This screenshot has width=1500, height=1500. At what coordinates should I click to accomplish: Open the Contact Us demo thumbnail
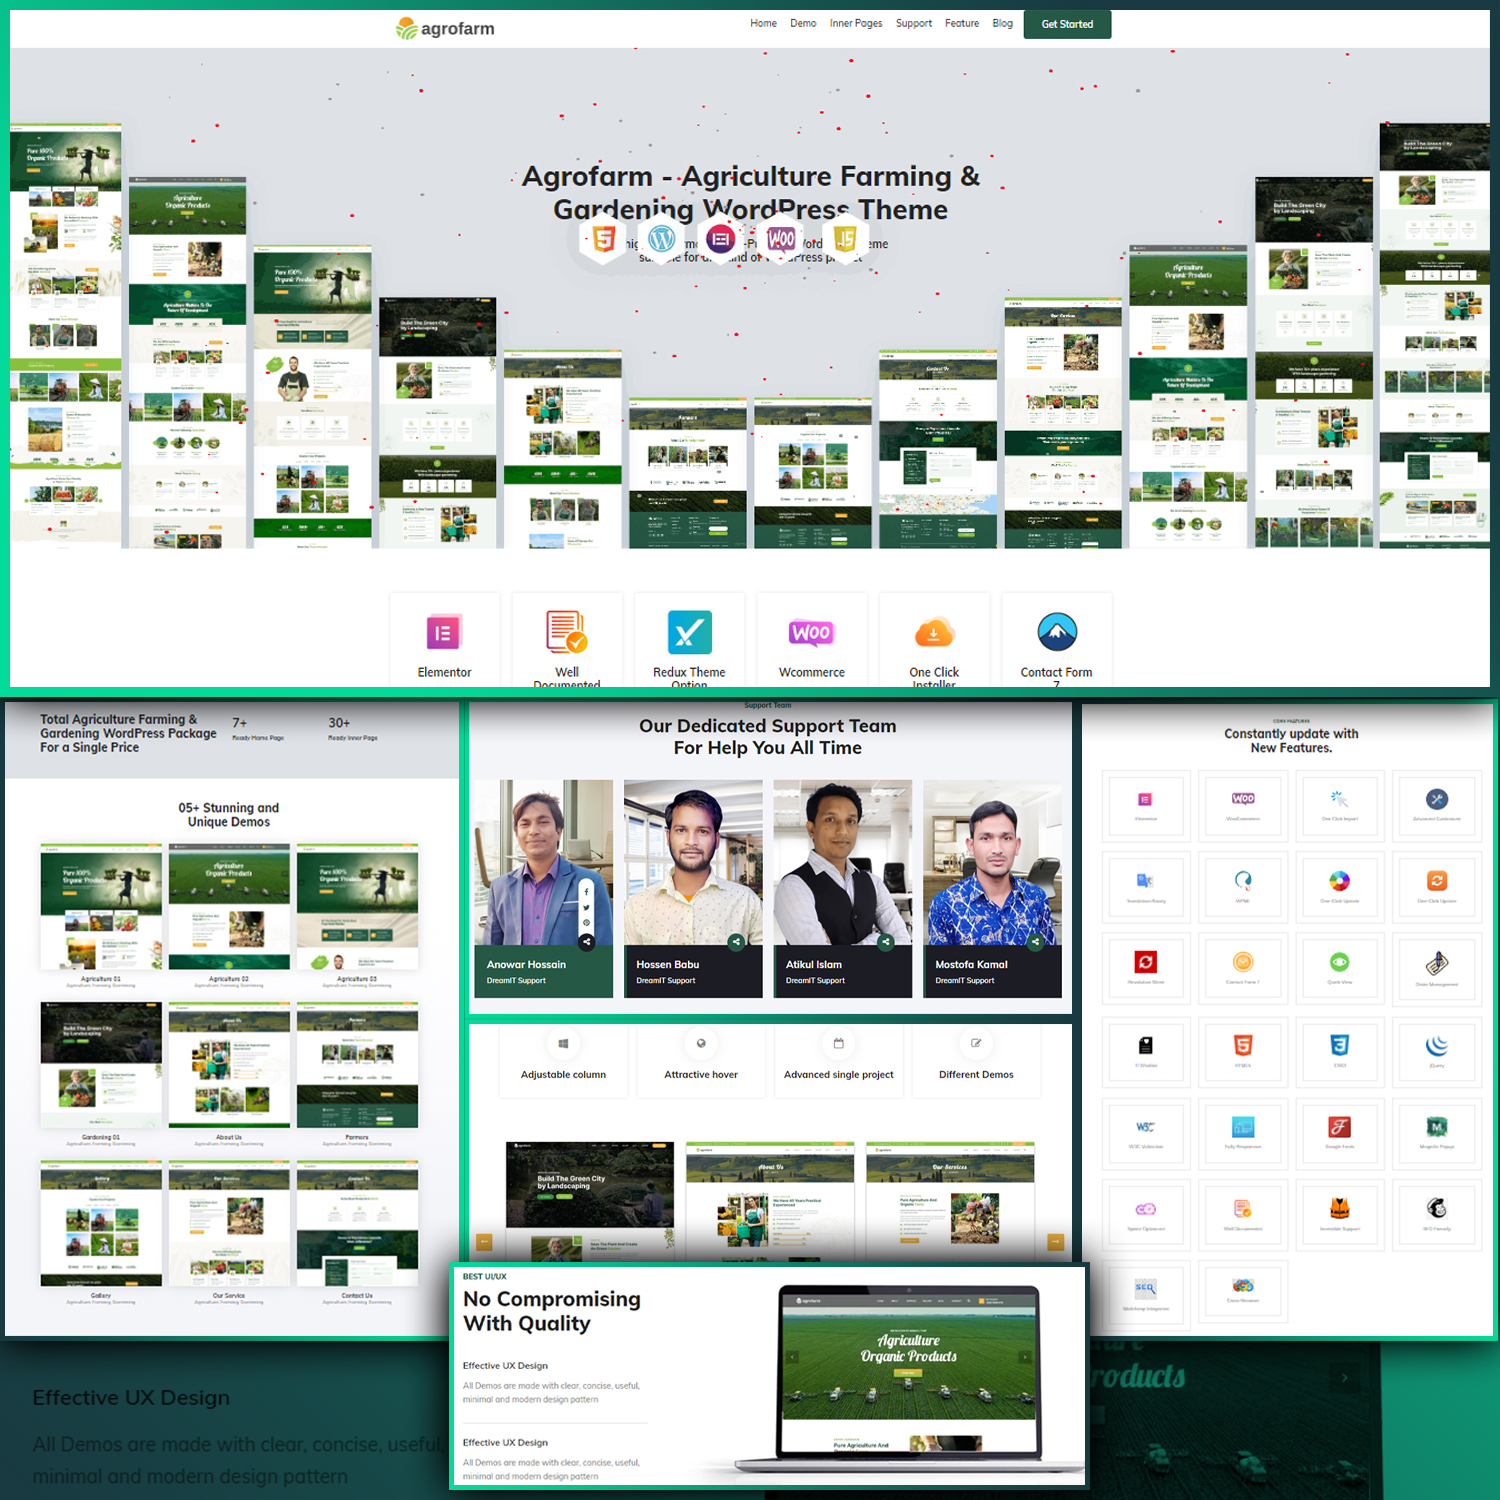[x=357, y=1223]
